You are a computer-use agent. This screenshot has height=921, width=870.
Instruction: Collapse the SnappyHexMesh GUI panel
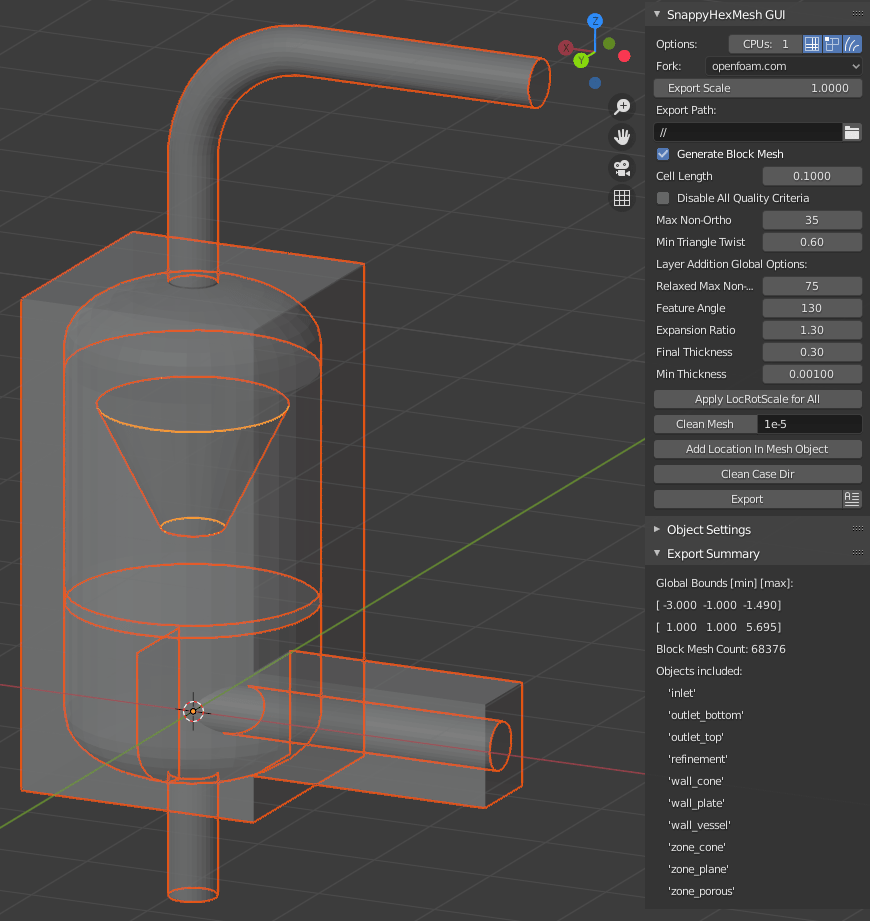[x=657, y=15]
